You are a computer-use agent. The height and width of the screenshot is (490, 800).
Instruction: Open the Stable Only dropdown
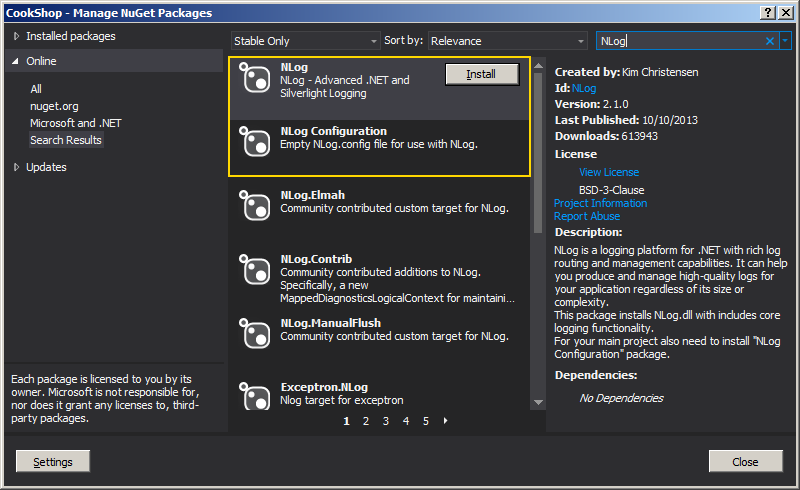305,41
